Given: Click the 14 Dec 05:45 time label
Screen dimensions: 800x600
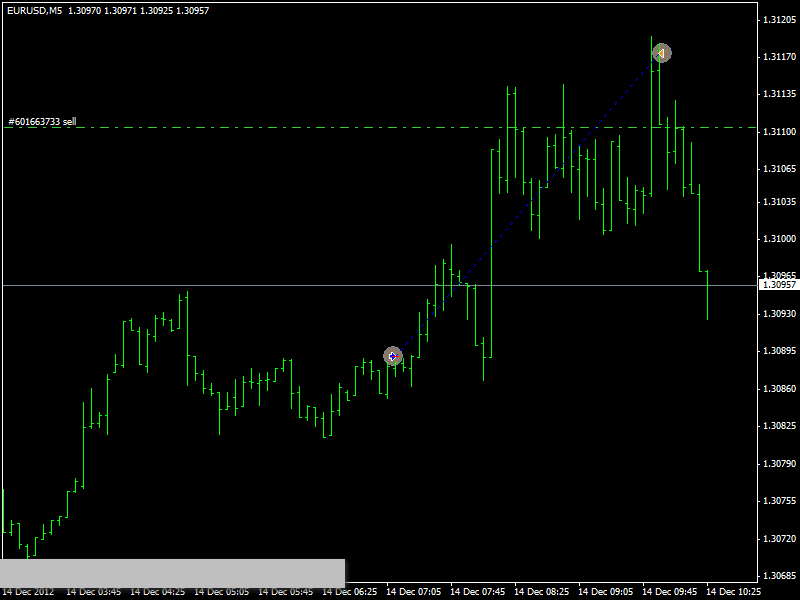Looking at the screenshot, I should [285, 592].
